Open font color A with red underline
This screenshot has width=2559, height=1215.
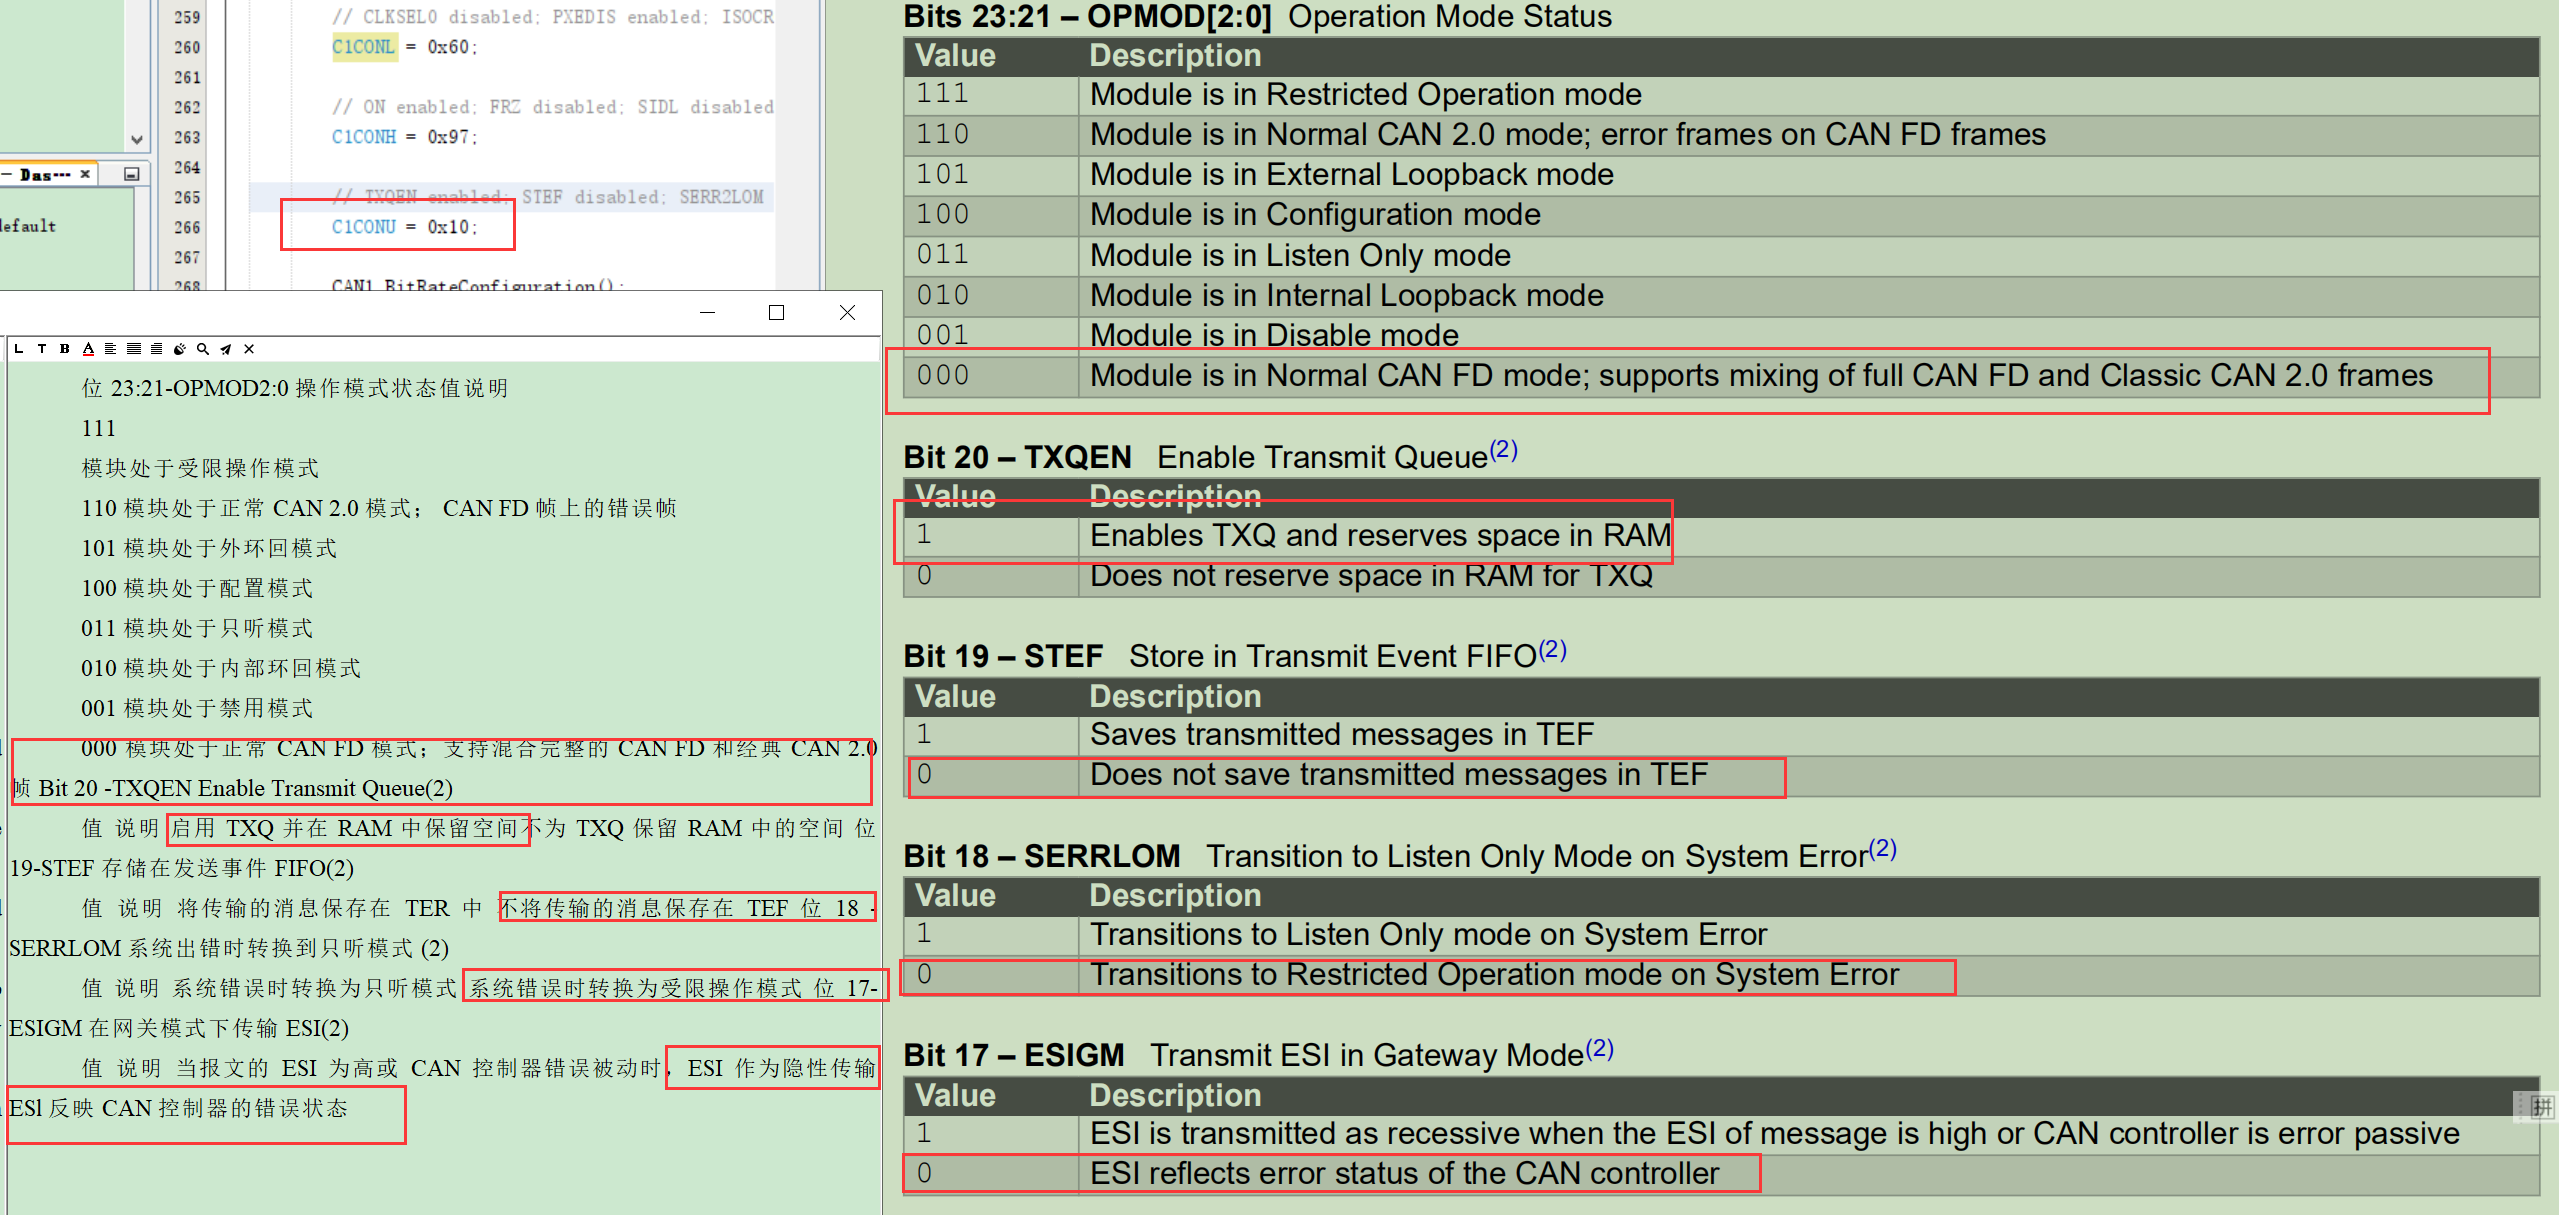[88, 349]
